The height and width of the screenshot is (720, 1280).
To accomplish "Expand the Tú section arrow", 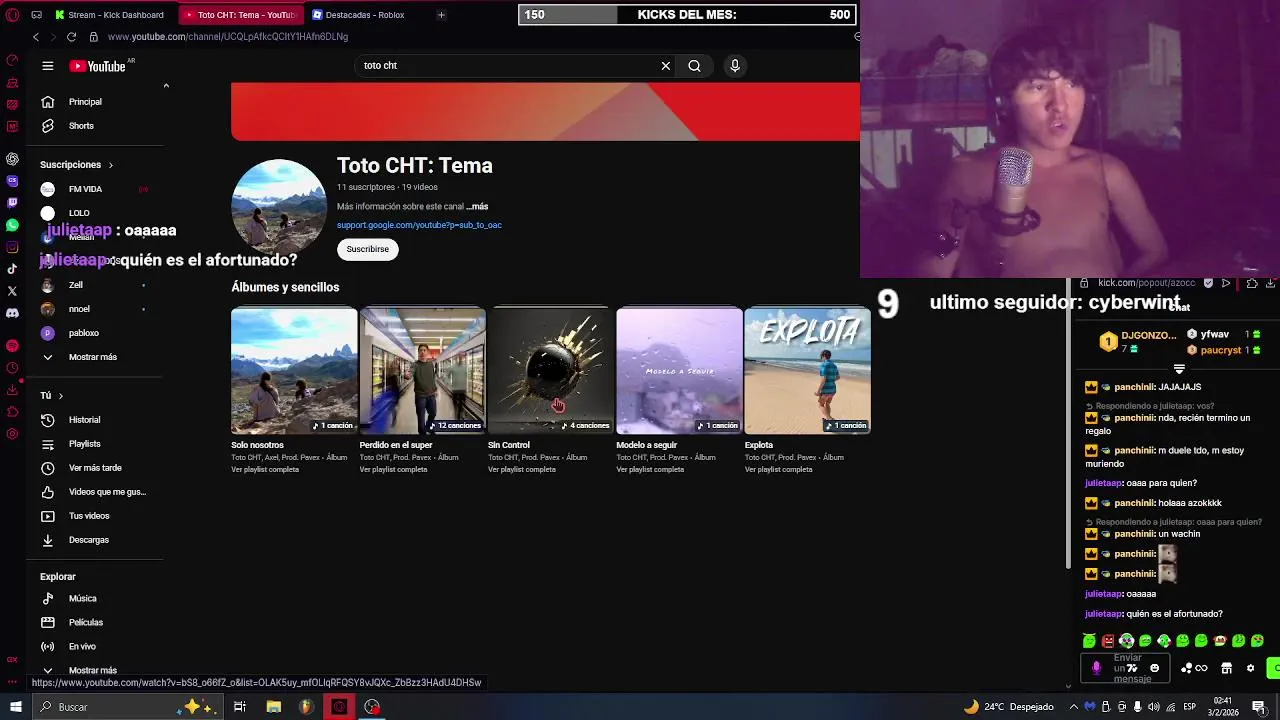I will tap(61, 396).
